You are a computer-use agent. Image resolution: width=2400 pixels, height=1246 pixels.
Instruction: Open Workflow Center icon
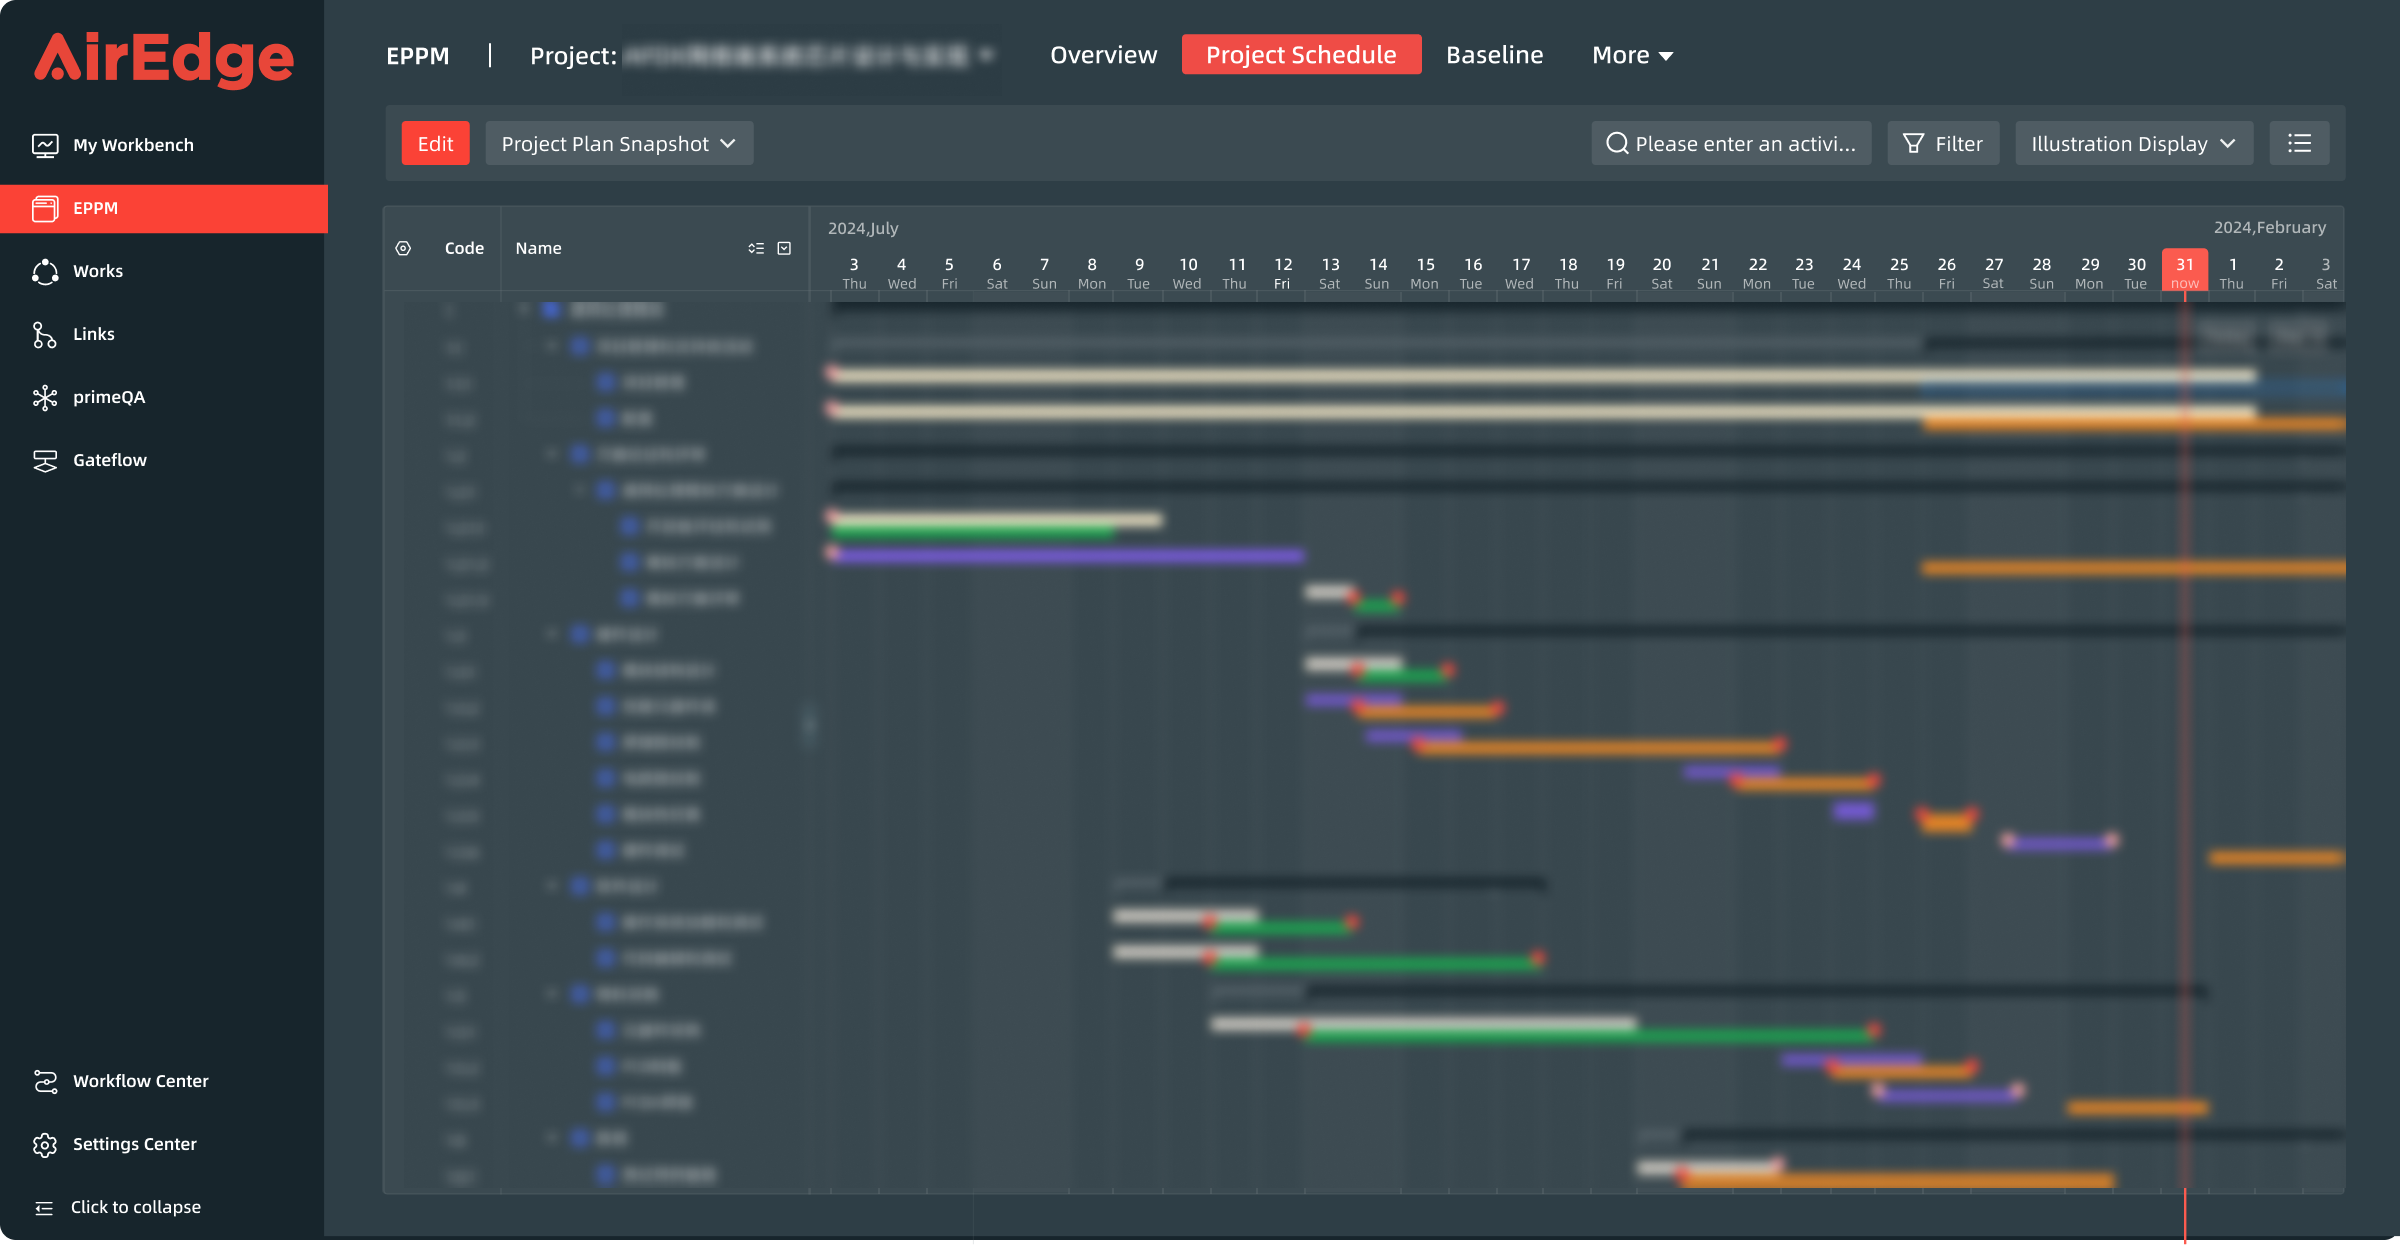coord(45,1081)
